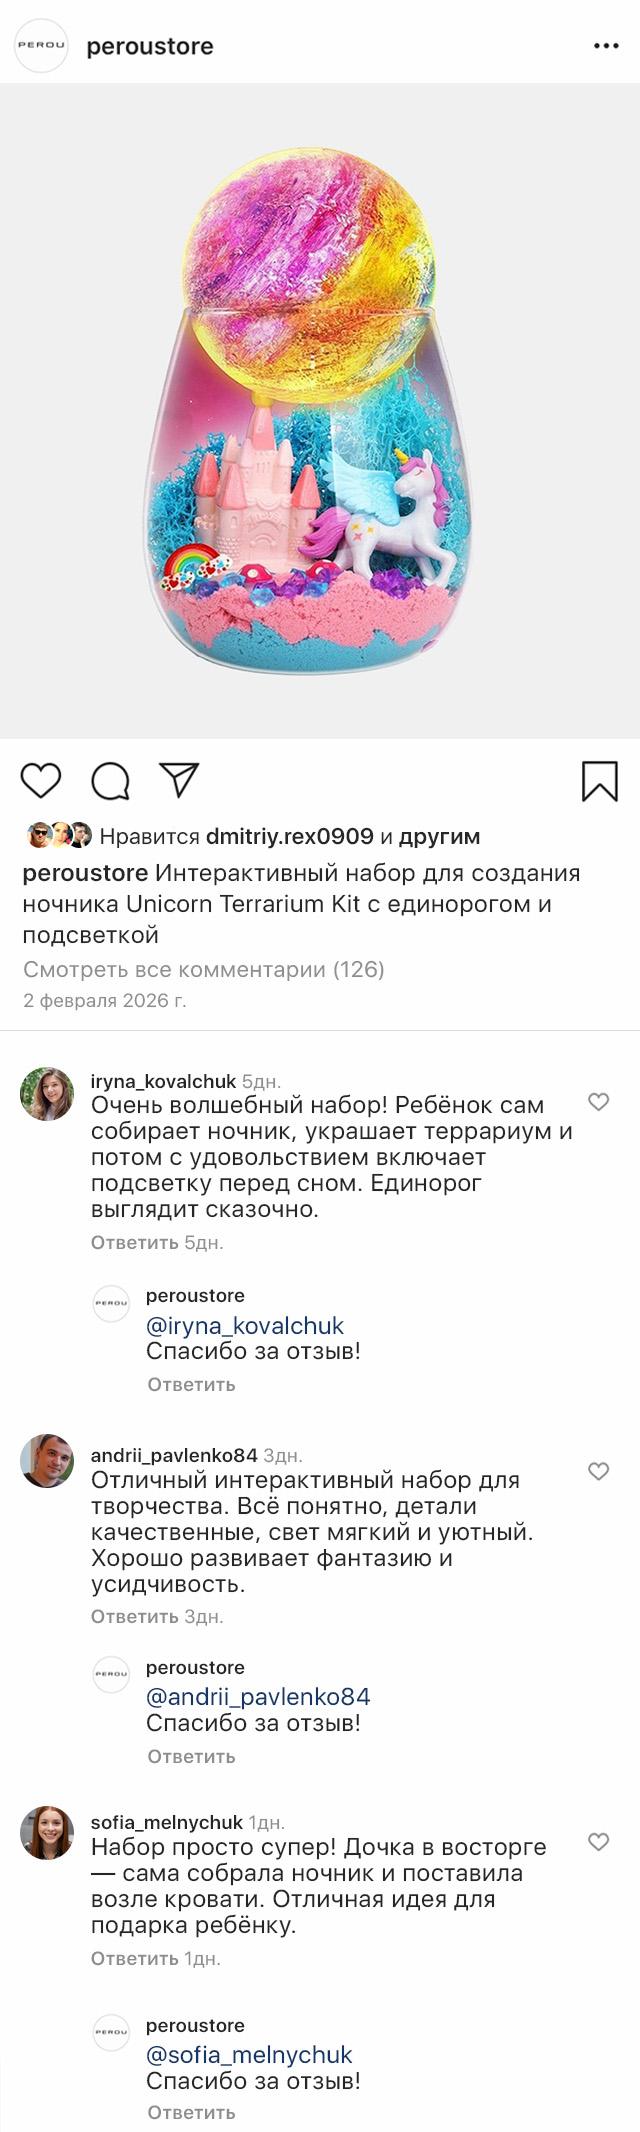Viewport: 640px width, 2132px height.
Task: Share the post via paper plane icon
Action: pyautogui.click(x=180, y=780)
